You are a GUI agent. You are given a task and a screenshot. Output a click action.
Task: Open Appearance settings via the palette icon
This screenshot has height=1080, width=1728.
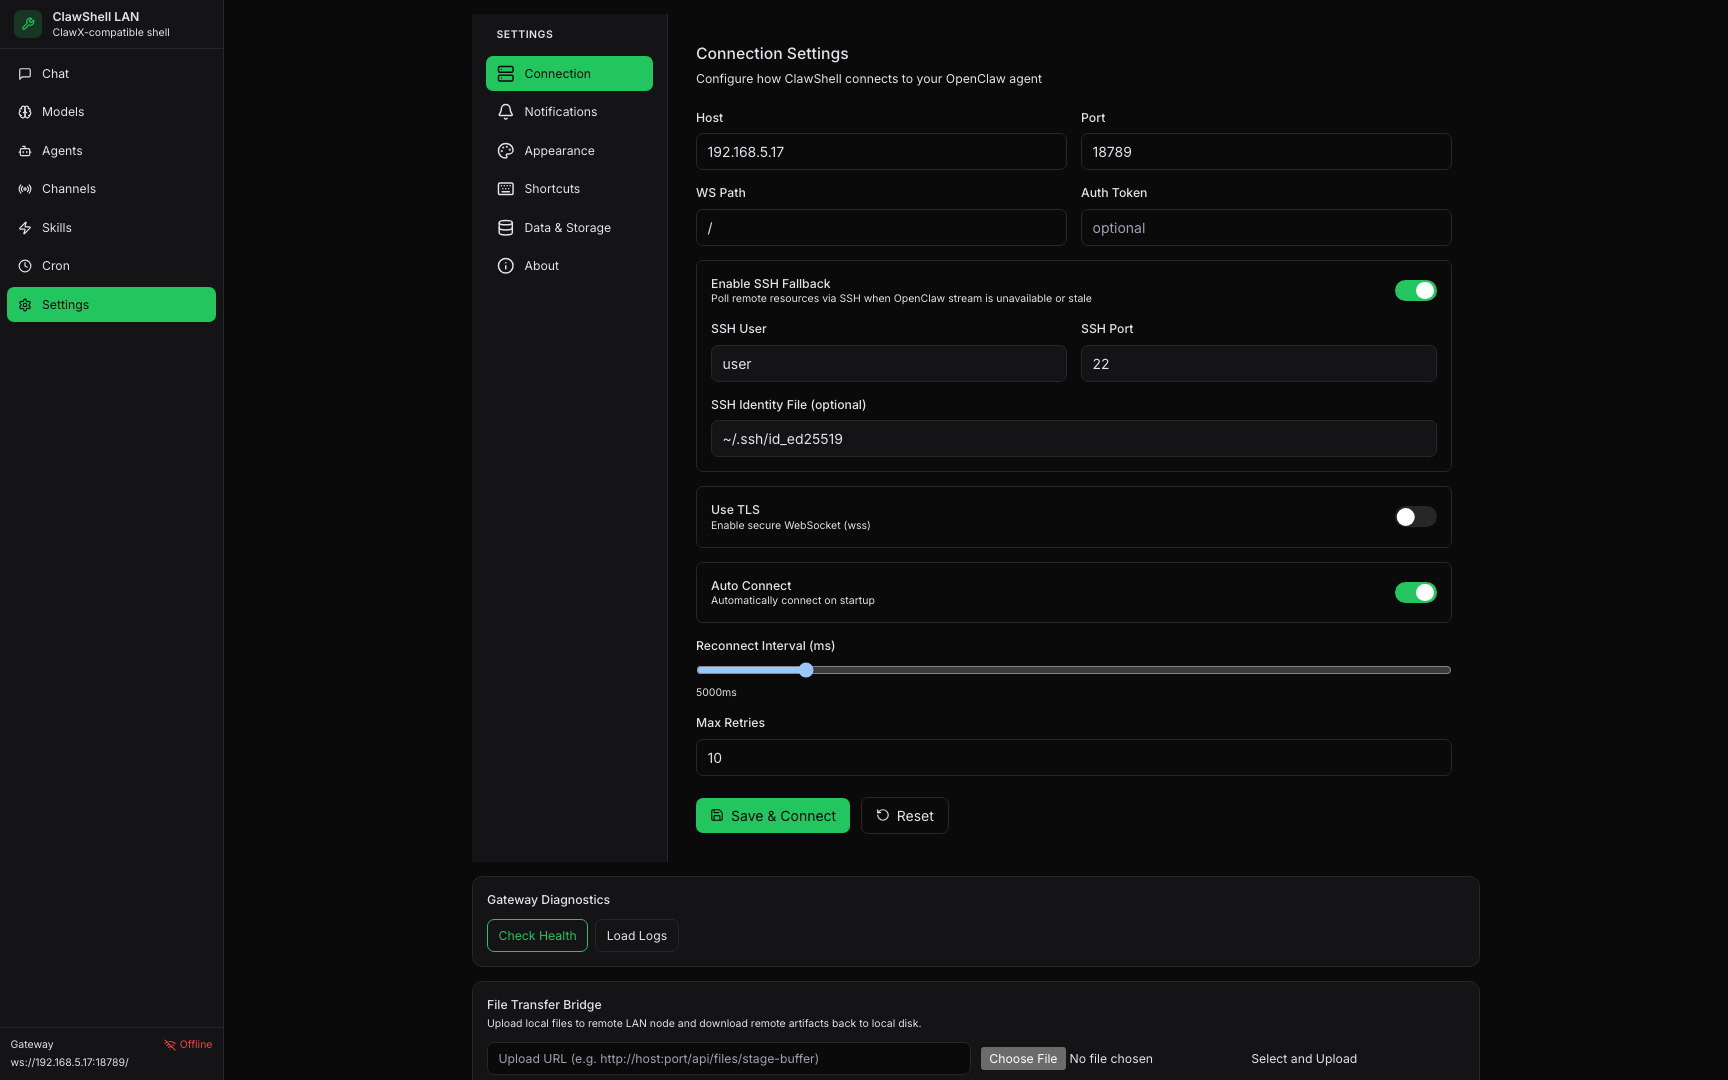(x=505, y=150)
